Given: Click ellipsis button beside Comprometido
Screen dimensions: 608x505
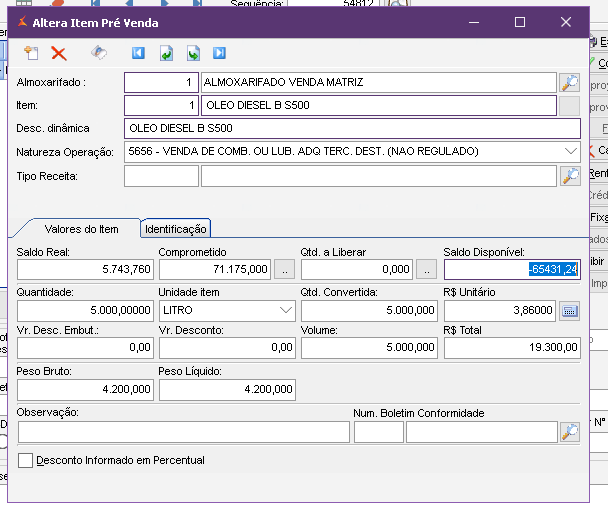Looking at the screenshot, I should [x=284, y=269].
